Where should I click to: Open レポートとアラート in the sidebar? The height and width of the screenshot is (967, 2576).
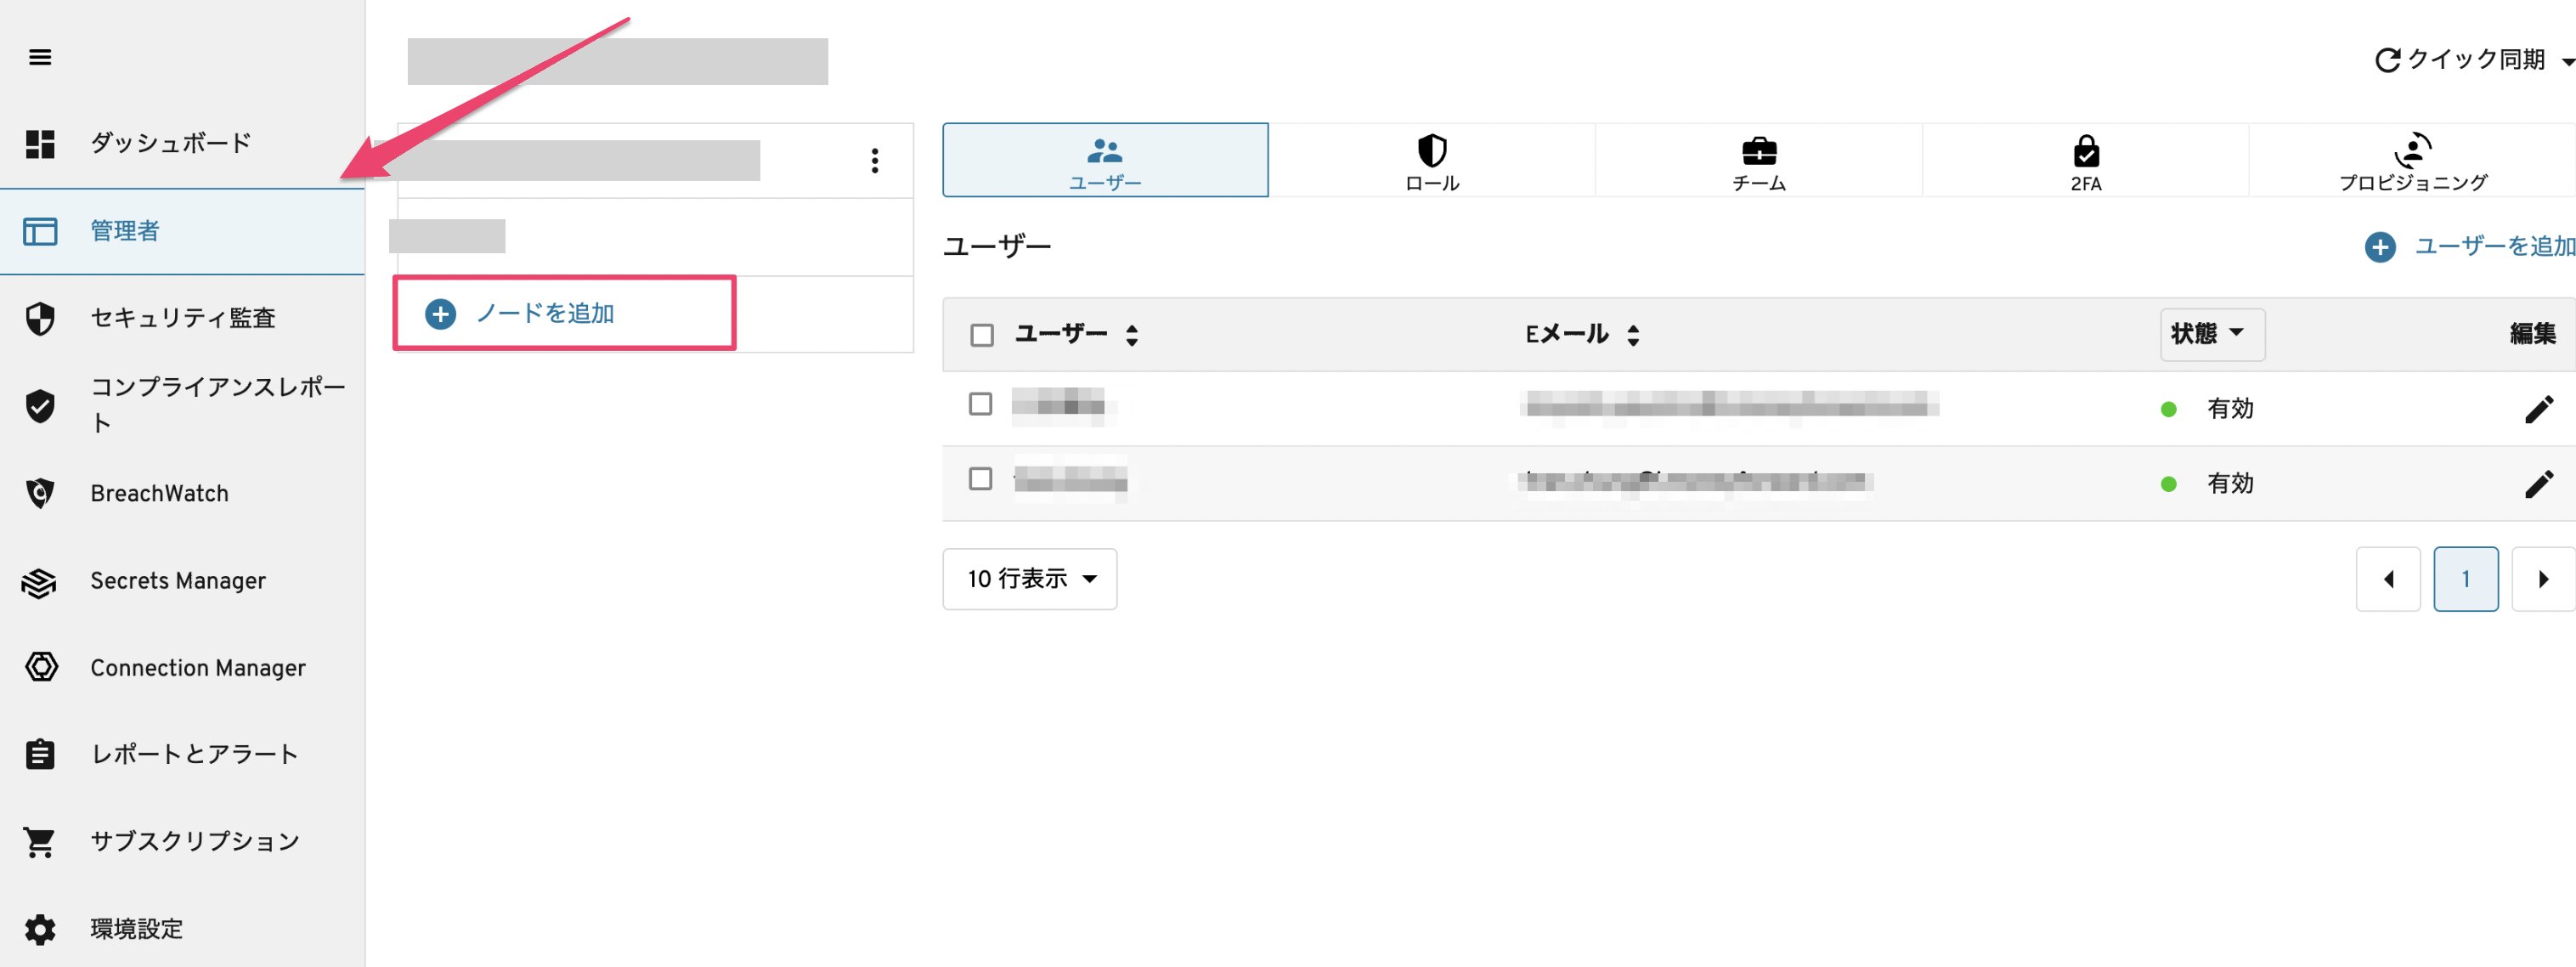coord(182,754)
